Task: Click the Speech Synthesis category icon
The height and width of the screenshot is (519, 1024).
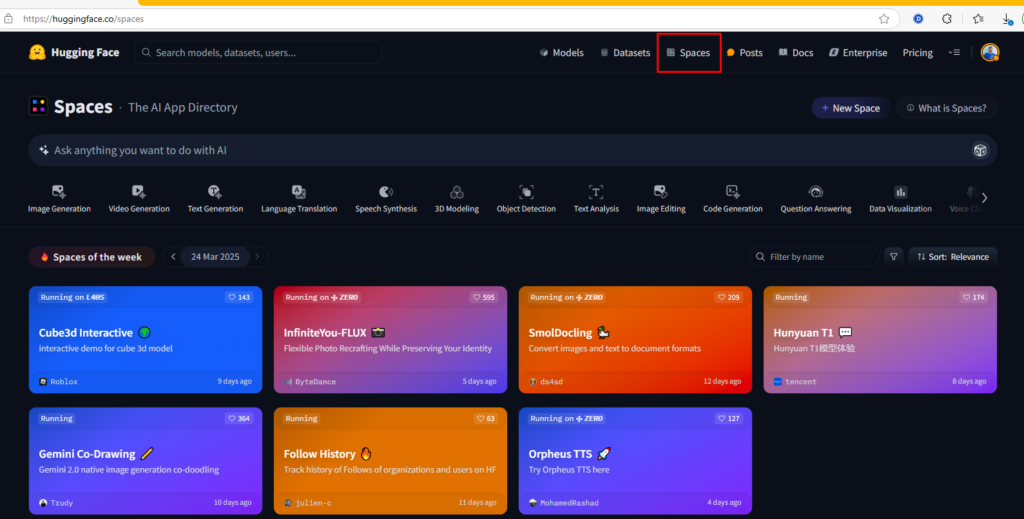Action: coord(386,191)
